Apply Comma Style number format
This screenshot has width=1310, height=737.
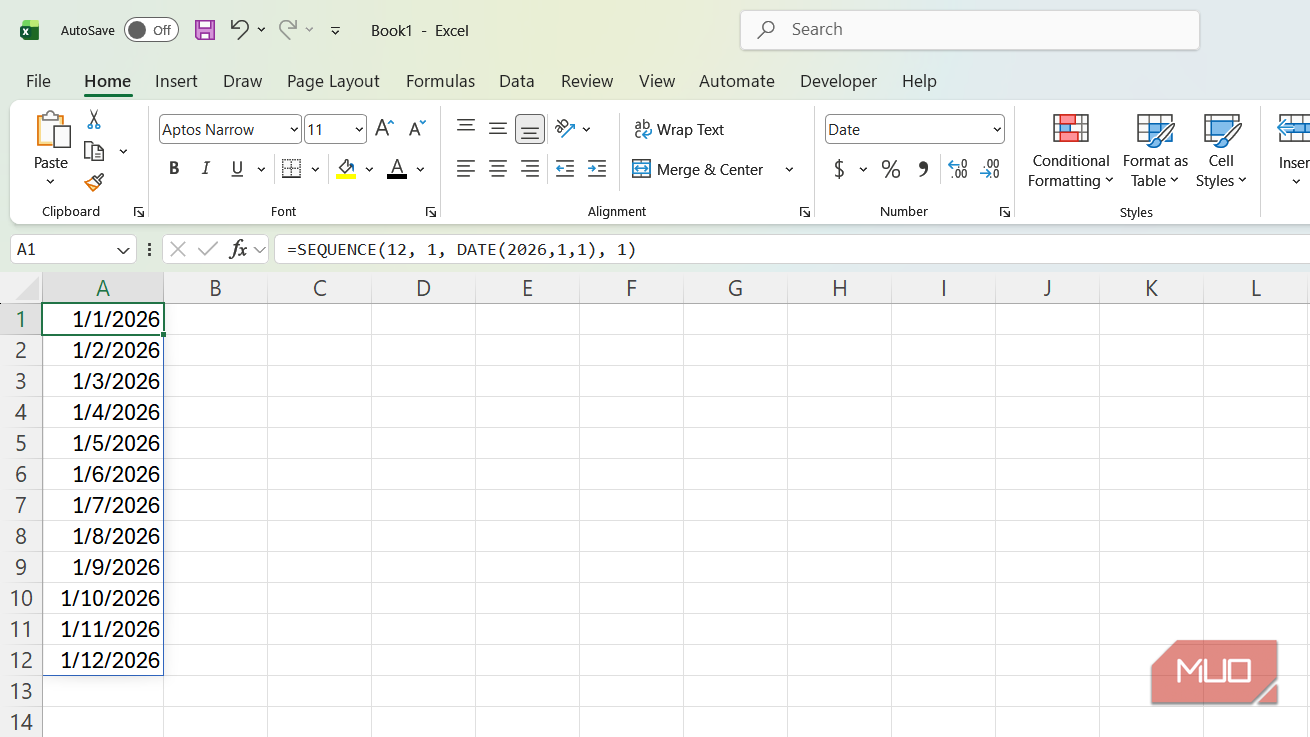point(923,169)
